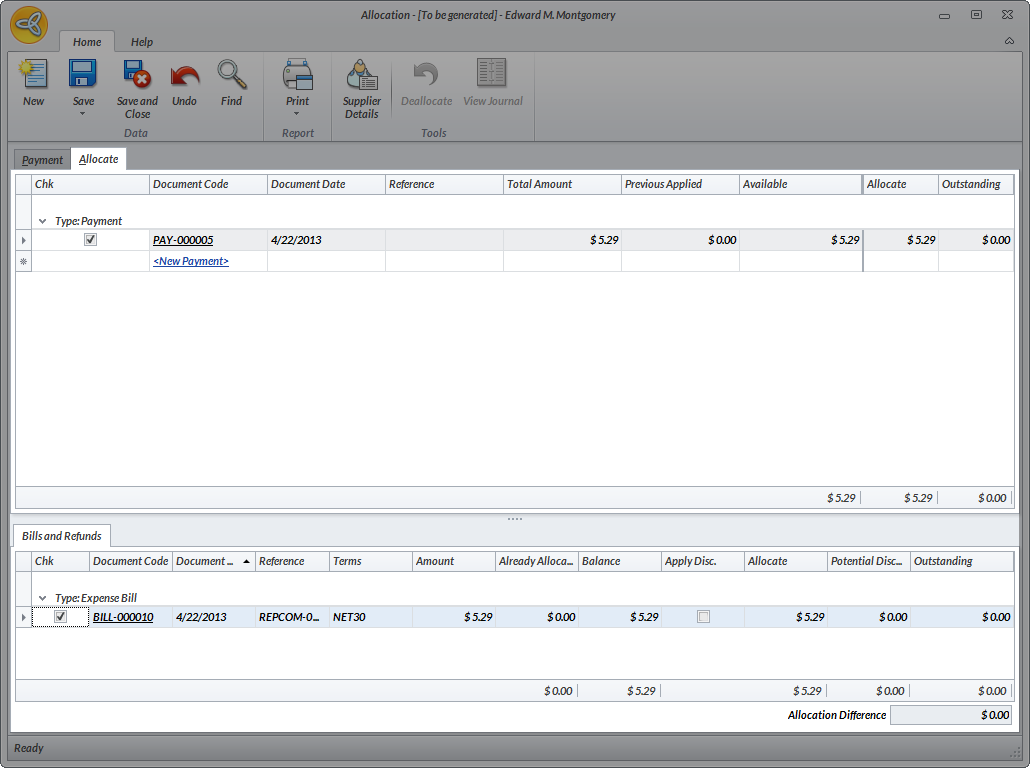Toggle Apply Disc. checkbox for BILL-000010
Image resolution: width=1030 pixels, height=768 pixels.
(x=703, y=617)
